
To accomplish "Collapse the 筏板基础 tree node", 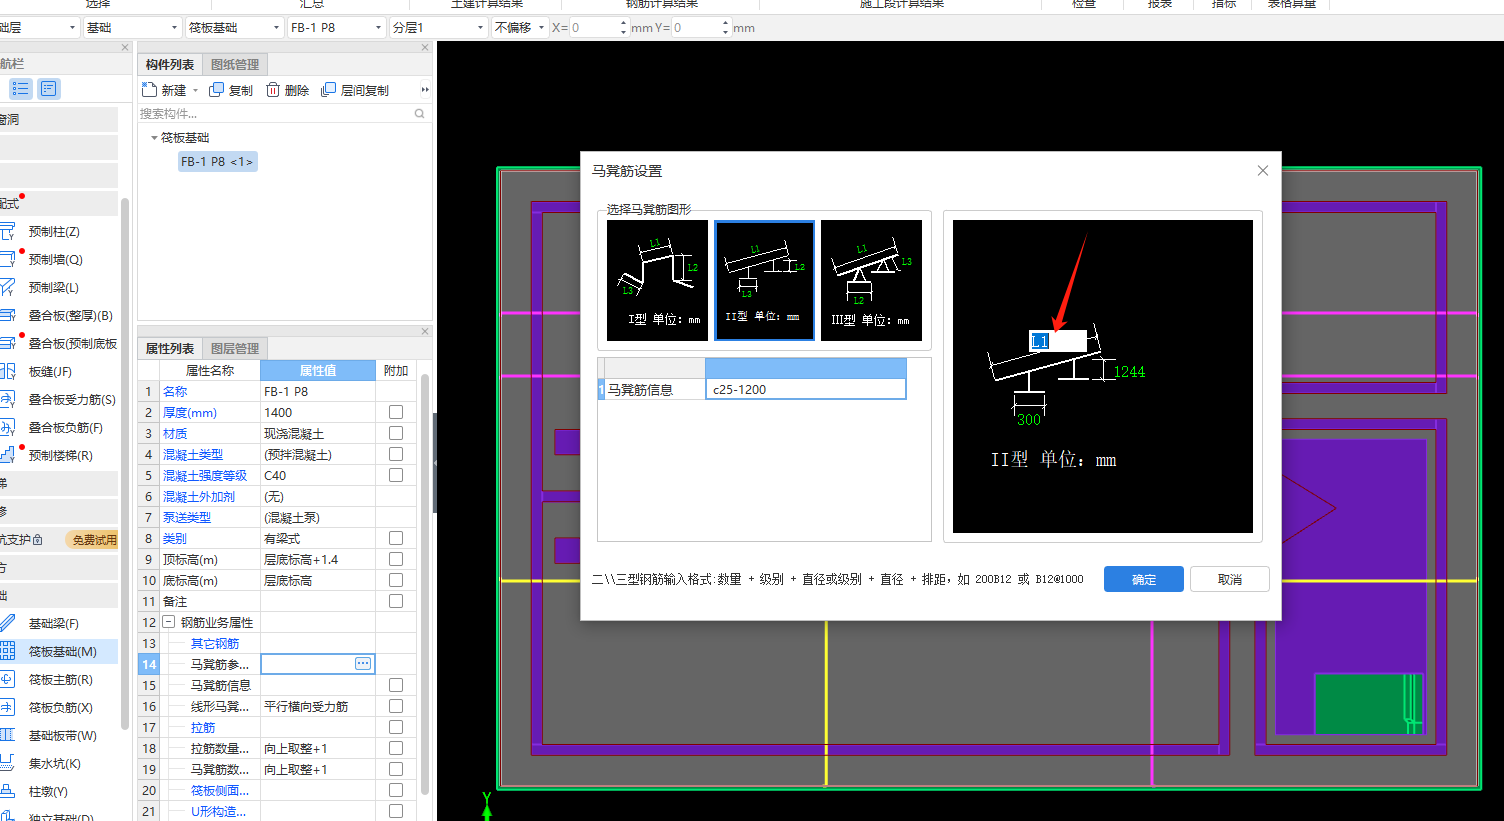I will click(x=154, y=138).
